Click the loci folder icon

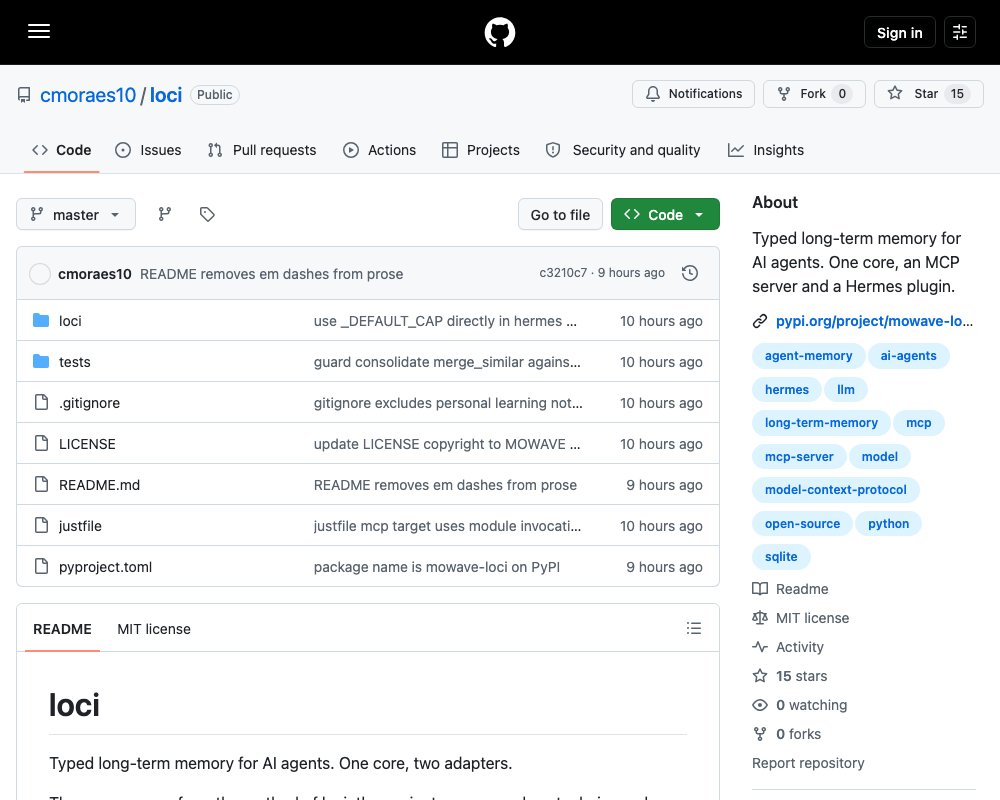[x=41, y=320]
